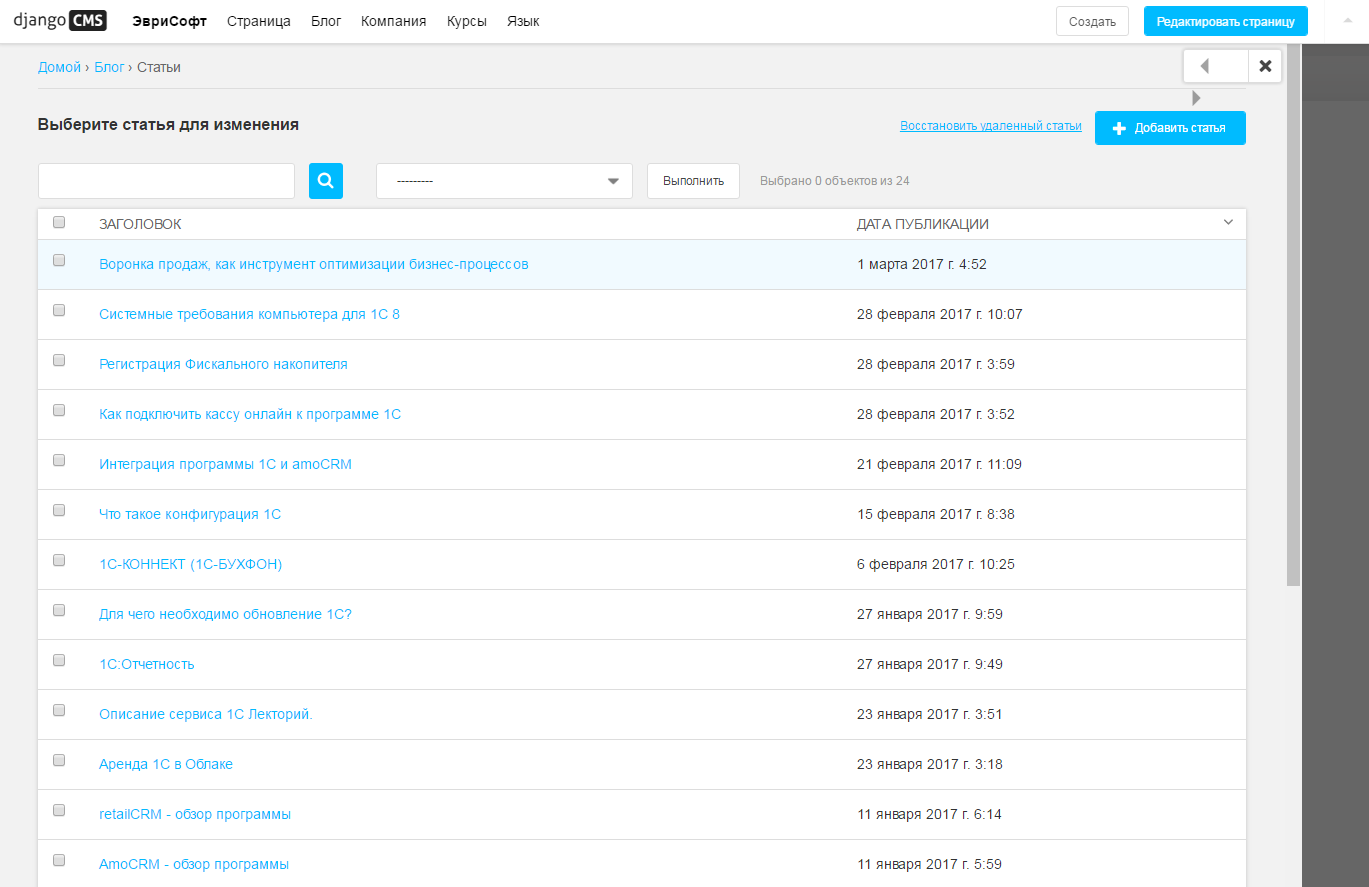
Task: Open the 1С-КОННЕКТ (1С-БУХФОН) article
Action: coord(191,564)
